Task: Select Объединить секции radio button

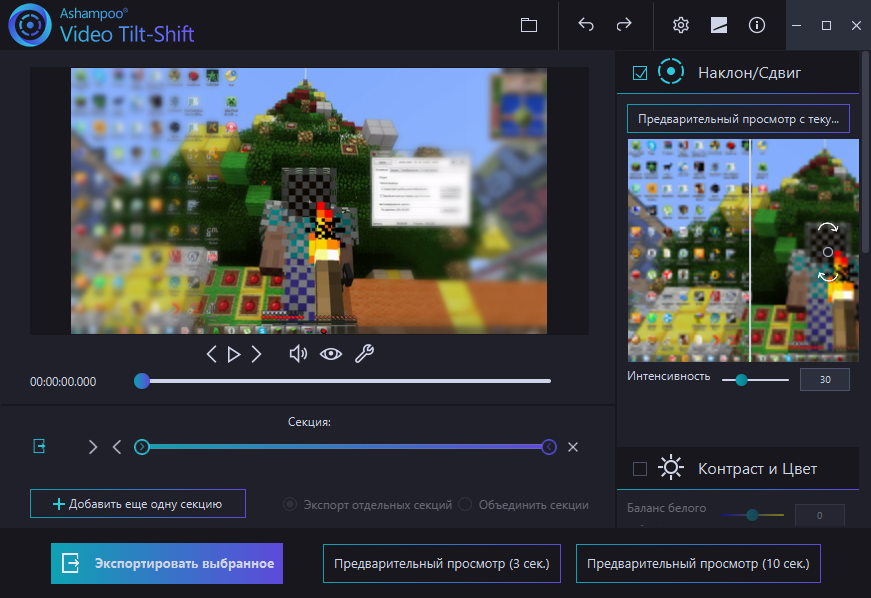Action: pos(465,505)
